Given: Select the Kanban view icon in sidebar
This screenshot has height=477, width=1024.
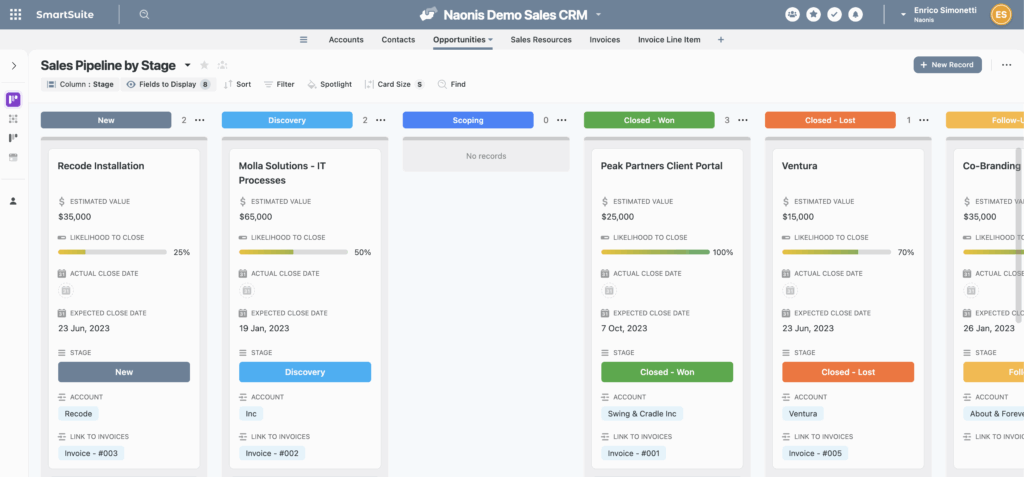Looking at the screenshot, I should click(13, 100).
